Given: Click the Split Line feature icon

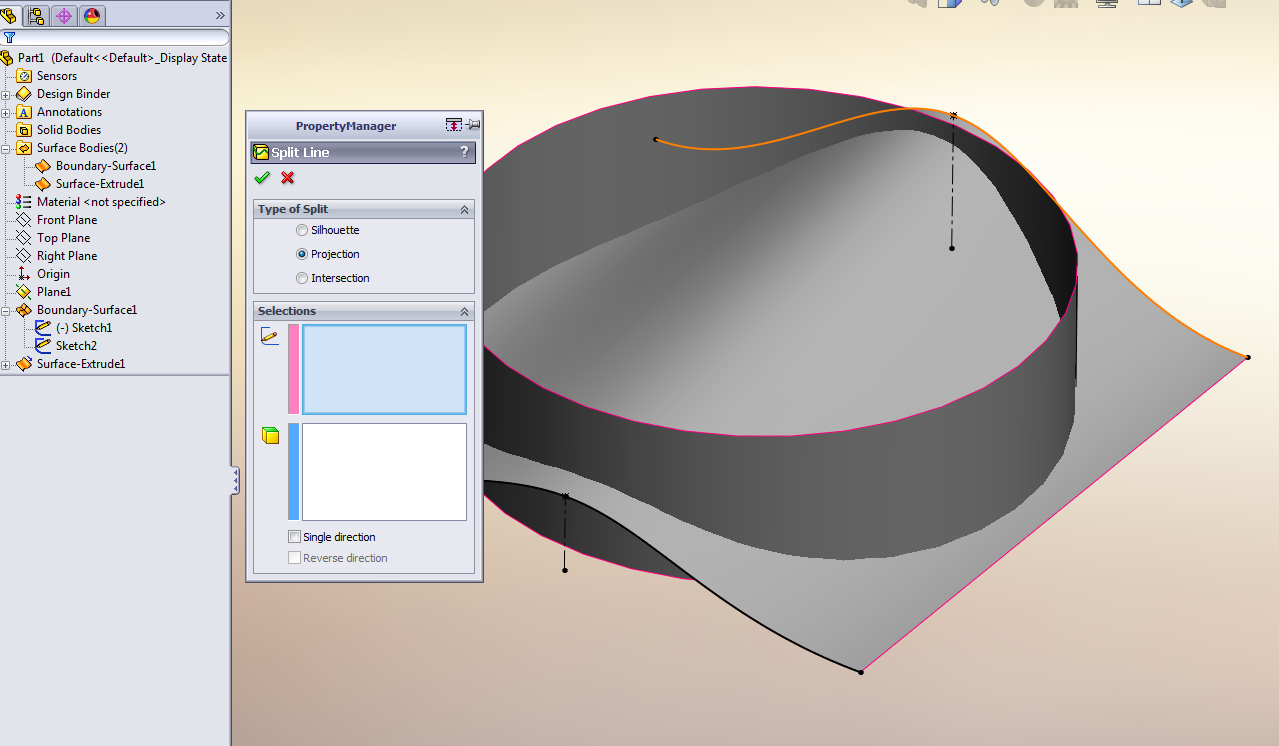Looking at the screenshot, I should point(261,153).
